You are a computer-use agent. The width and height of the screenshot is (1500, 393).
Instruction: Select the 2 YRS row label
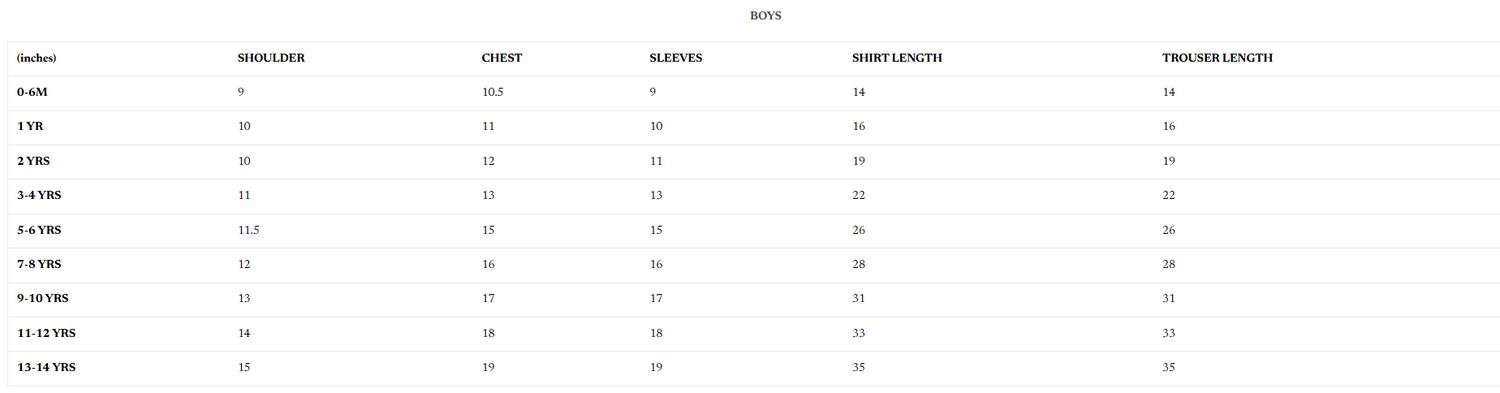(34, 161)
